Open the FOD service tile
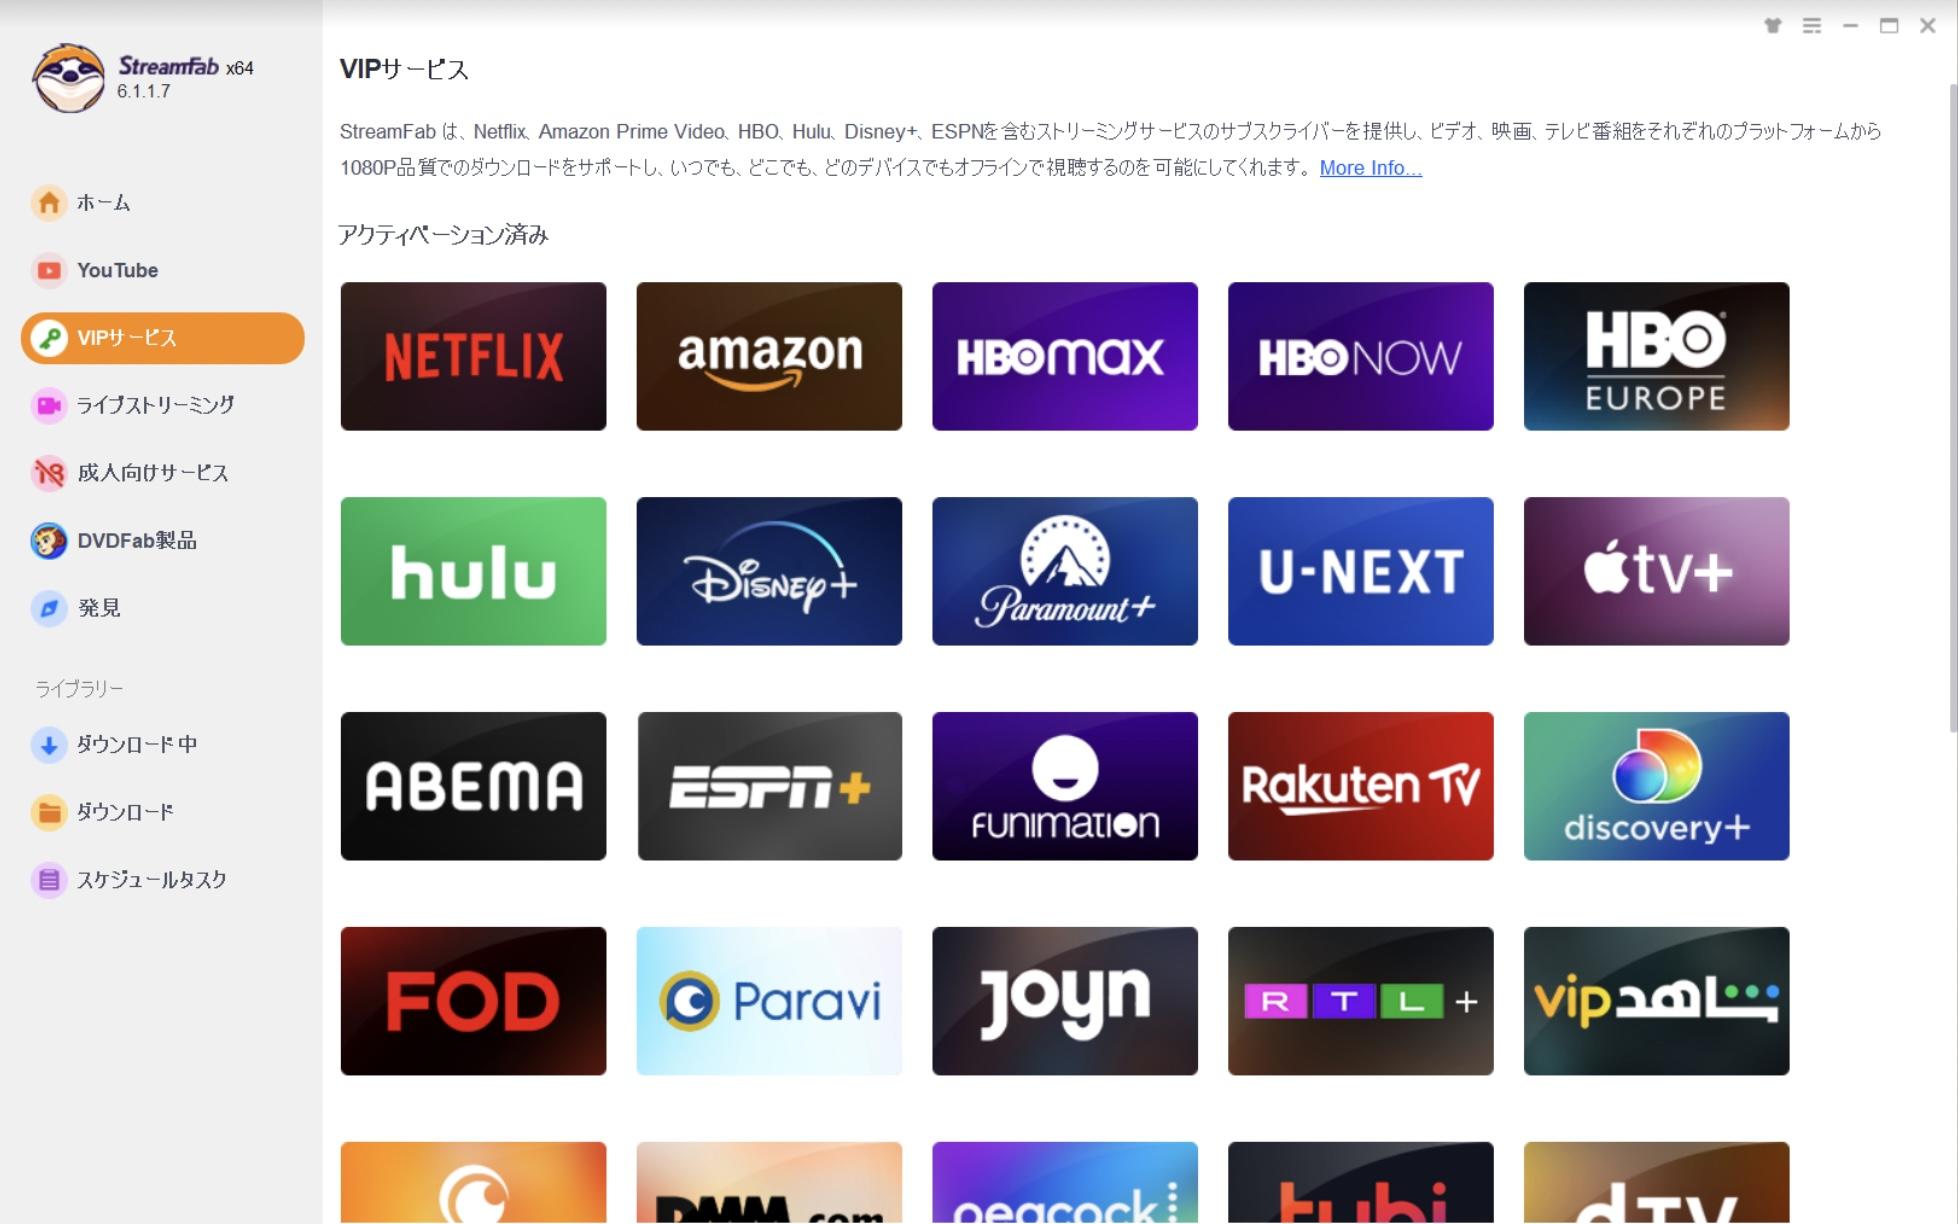Image resolution: width=1958 pixels, height=1224 pixels. tap(473, 1001)
